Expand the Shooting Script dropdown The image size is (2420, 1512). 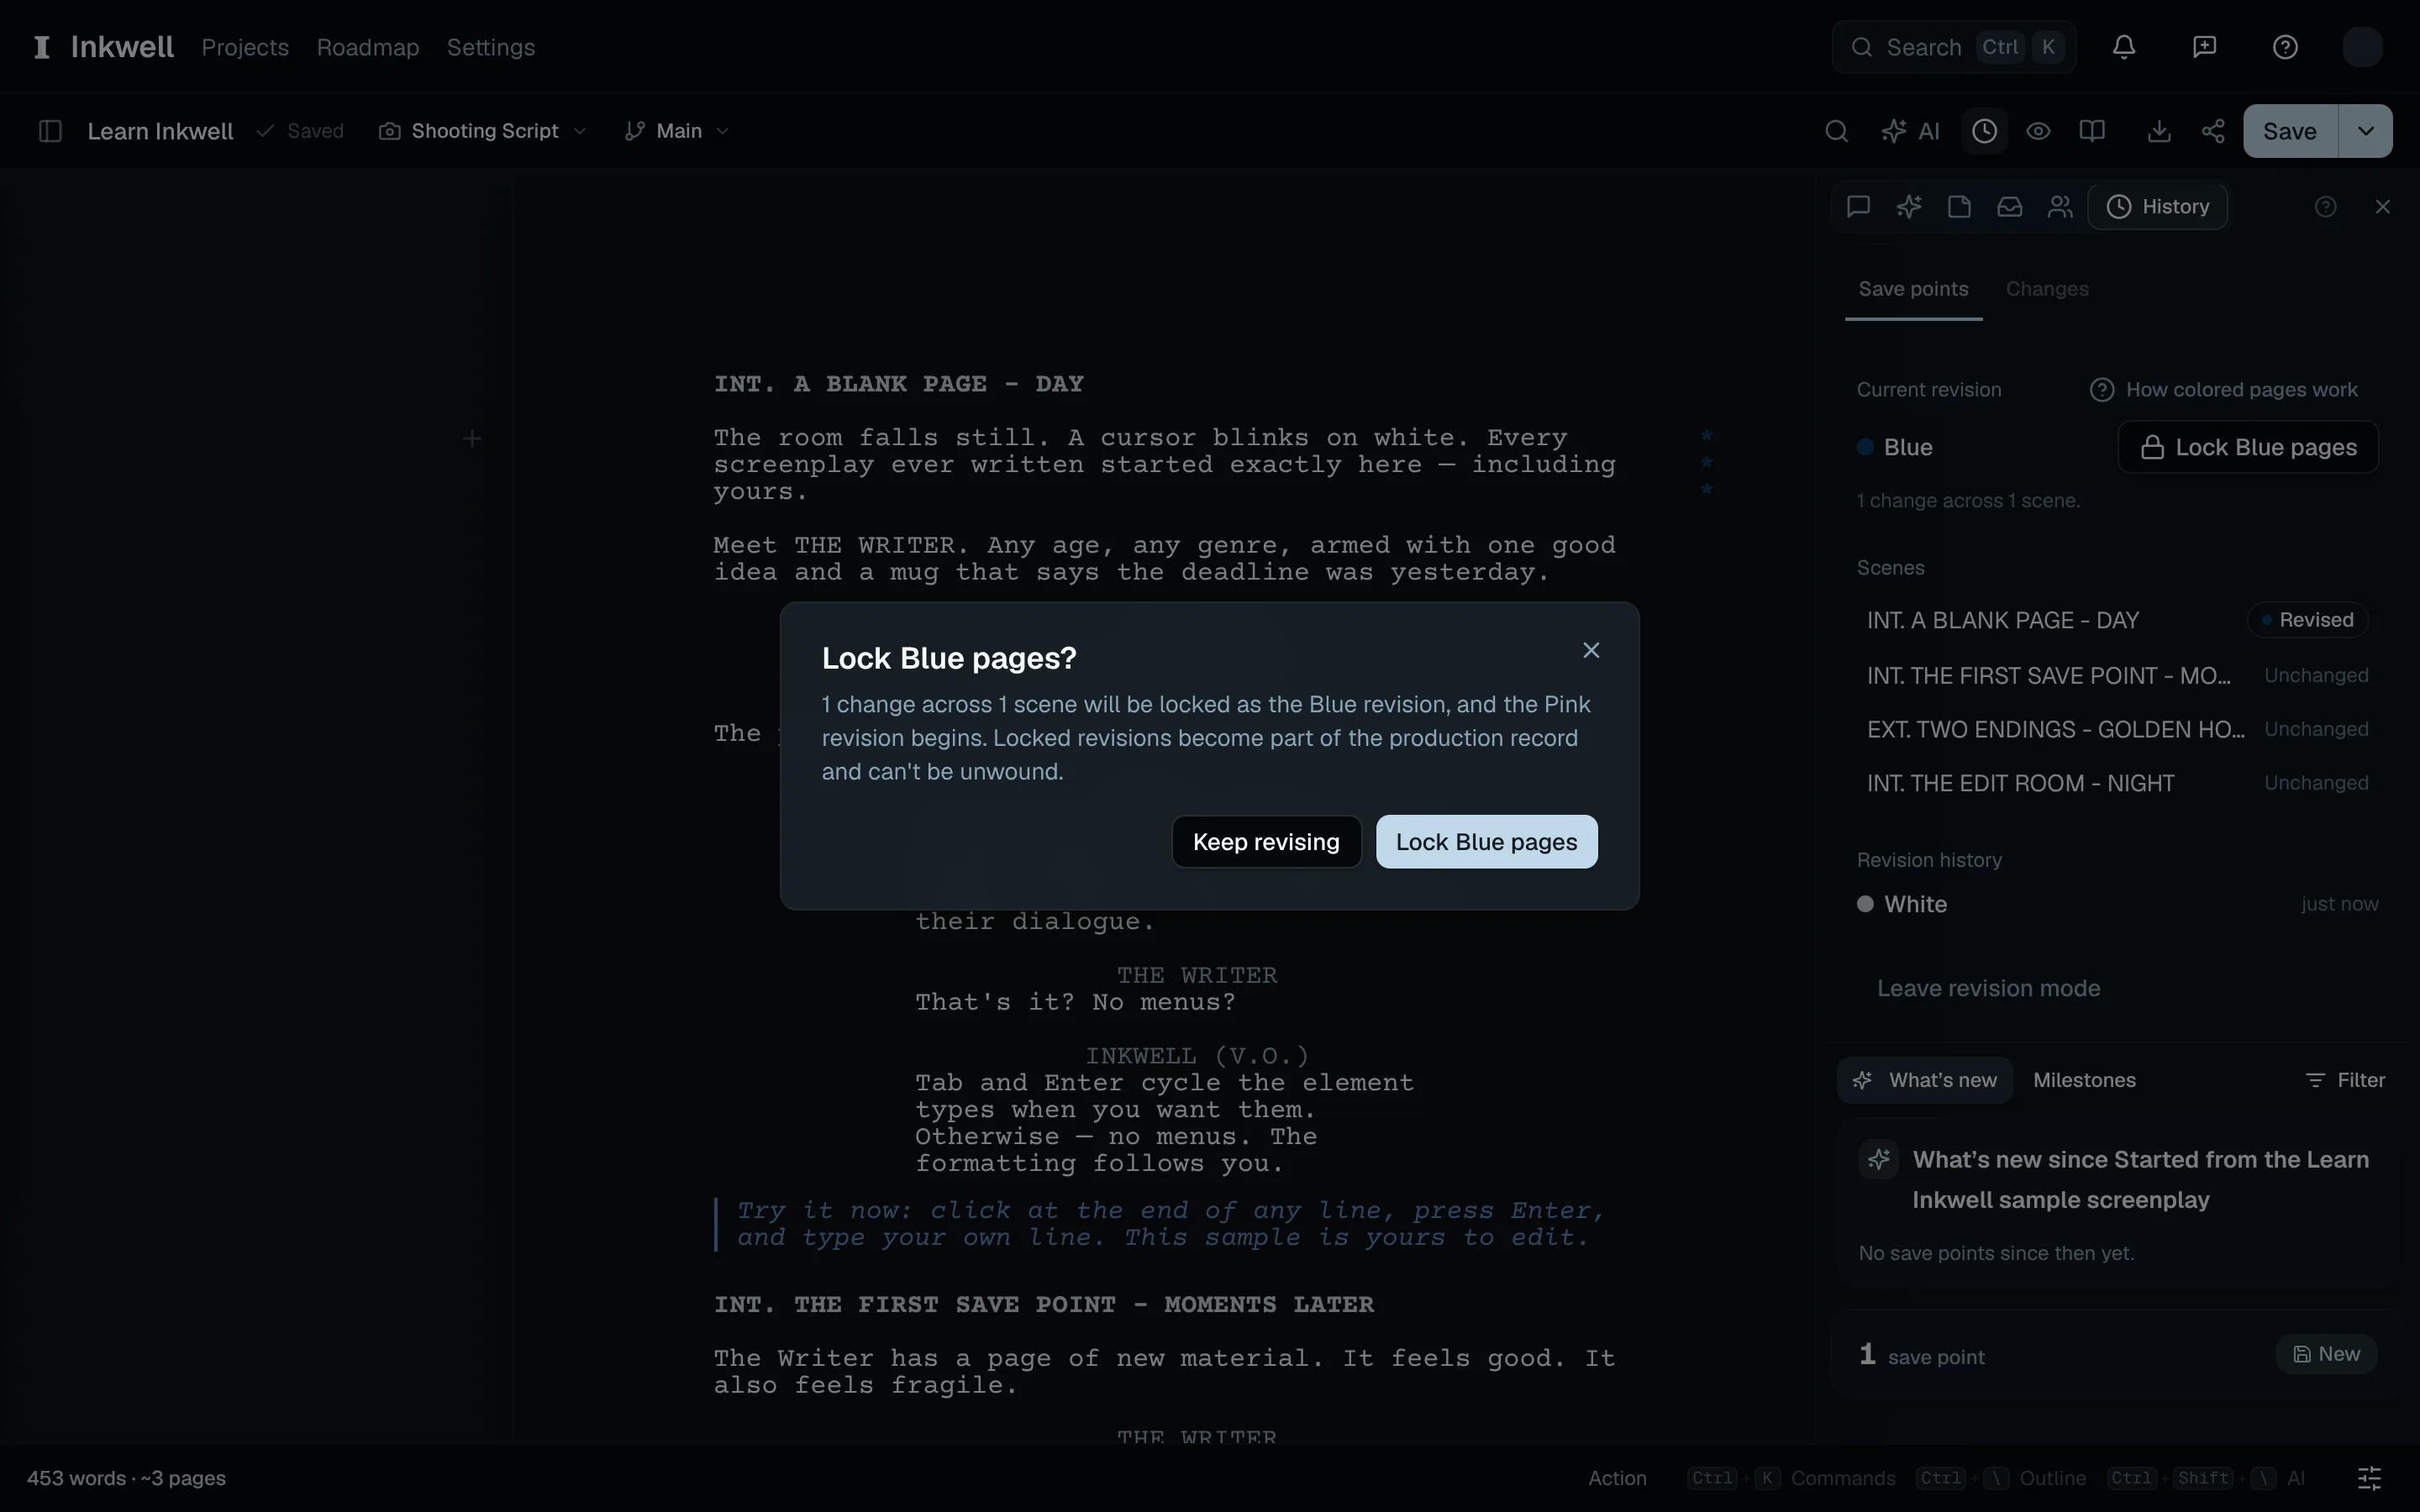(483, 131)
